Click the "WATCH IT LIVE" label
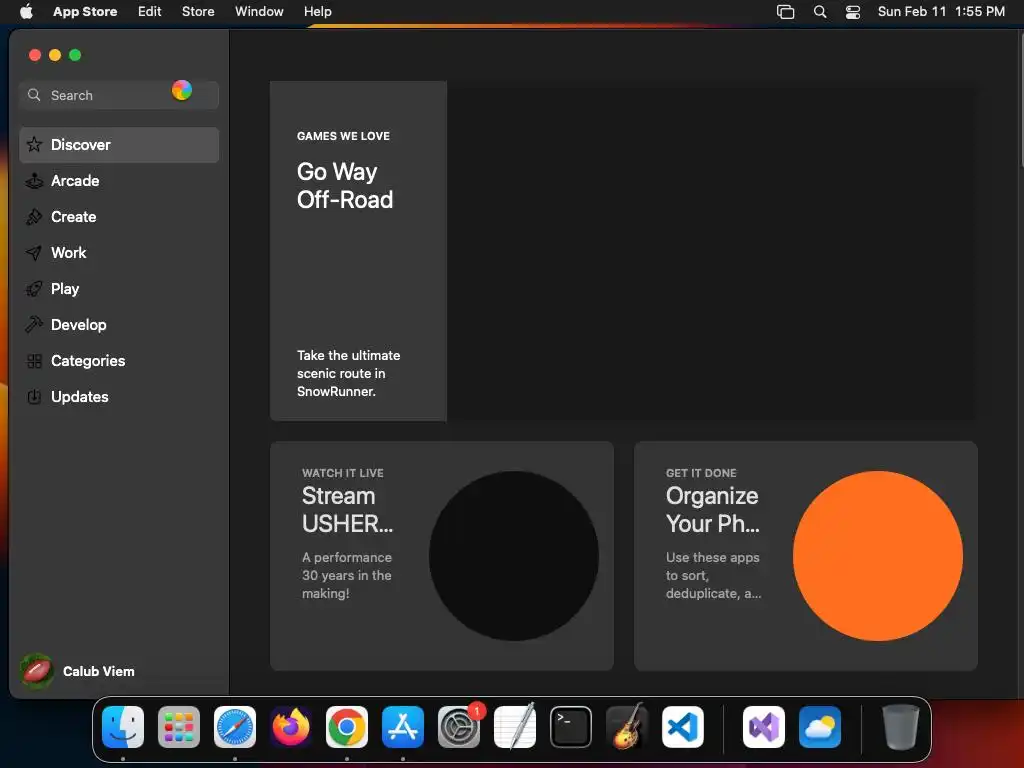The width and height of the screenshot is (1024, 768). point(342,473)
